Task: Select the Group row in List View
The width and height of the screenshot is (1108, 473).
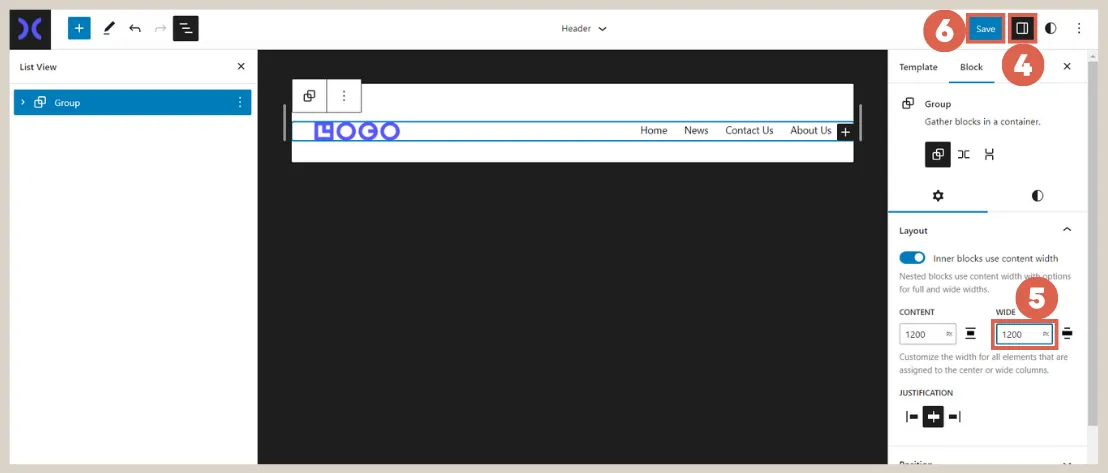Action: tap(133, 103)
